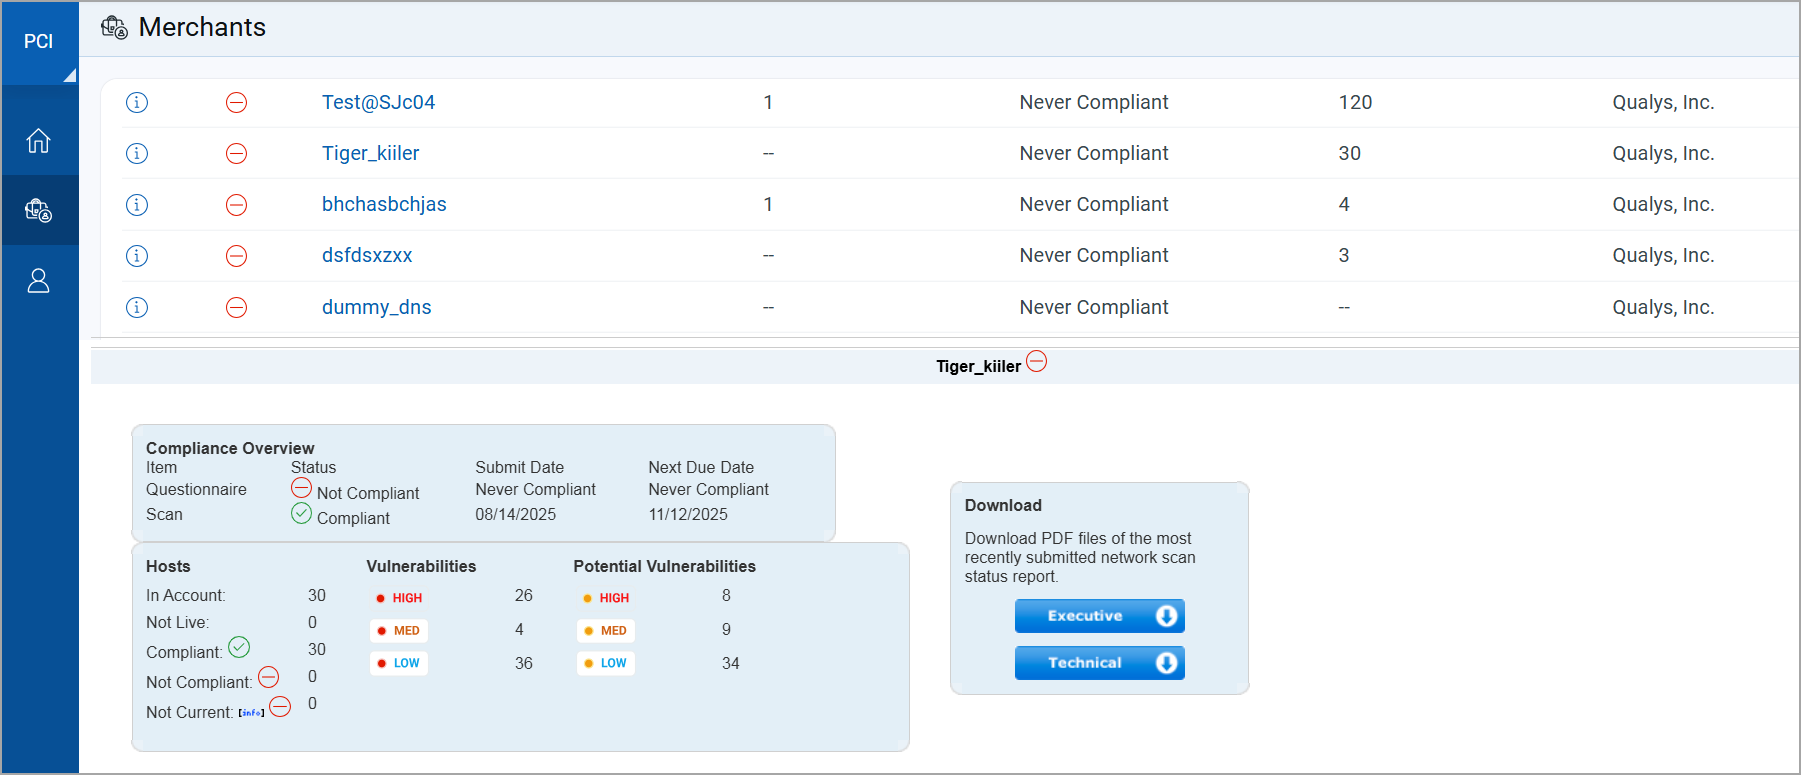Expand the PCI module picker
Image resolution: width=1801 pixels, height=775 pixels.
39,43
